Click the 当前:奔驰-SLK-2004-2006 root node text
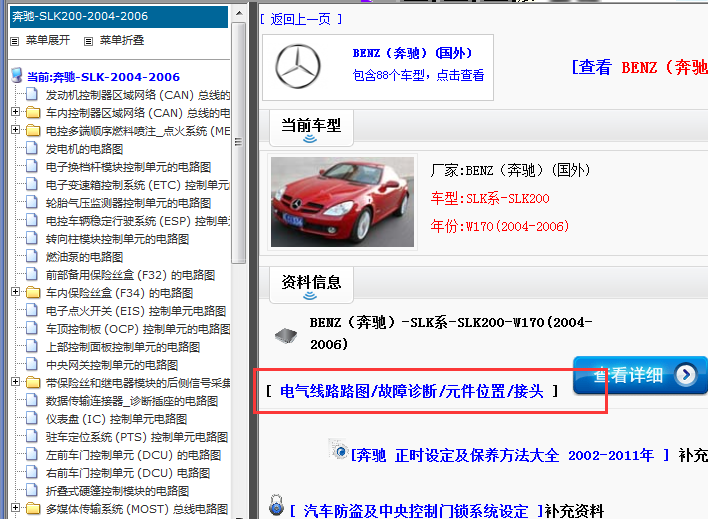 point(103,77)
